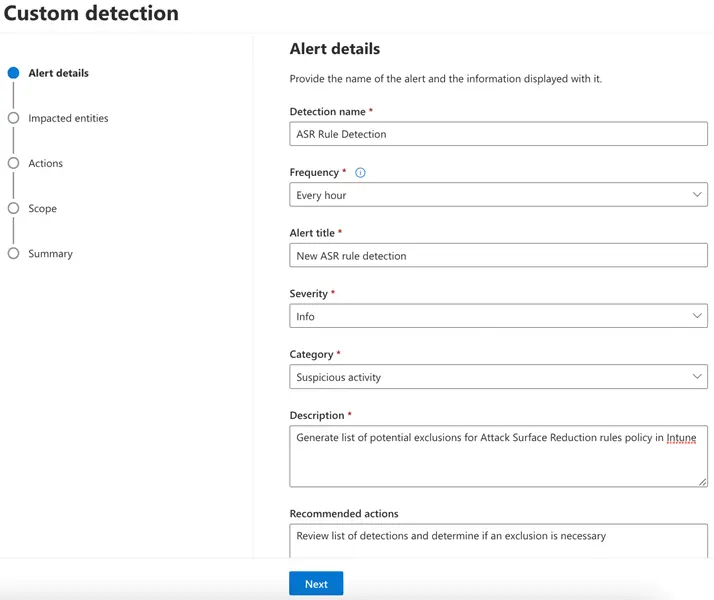Image resolution: width=714 pixels, height=600 pixels.
Task: Go to Impacted entities step label
Action: [68, 118]
